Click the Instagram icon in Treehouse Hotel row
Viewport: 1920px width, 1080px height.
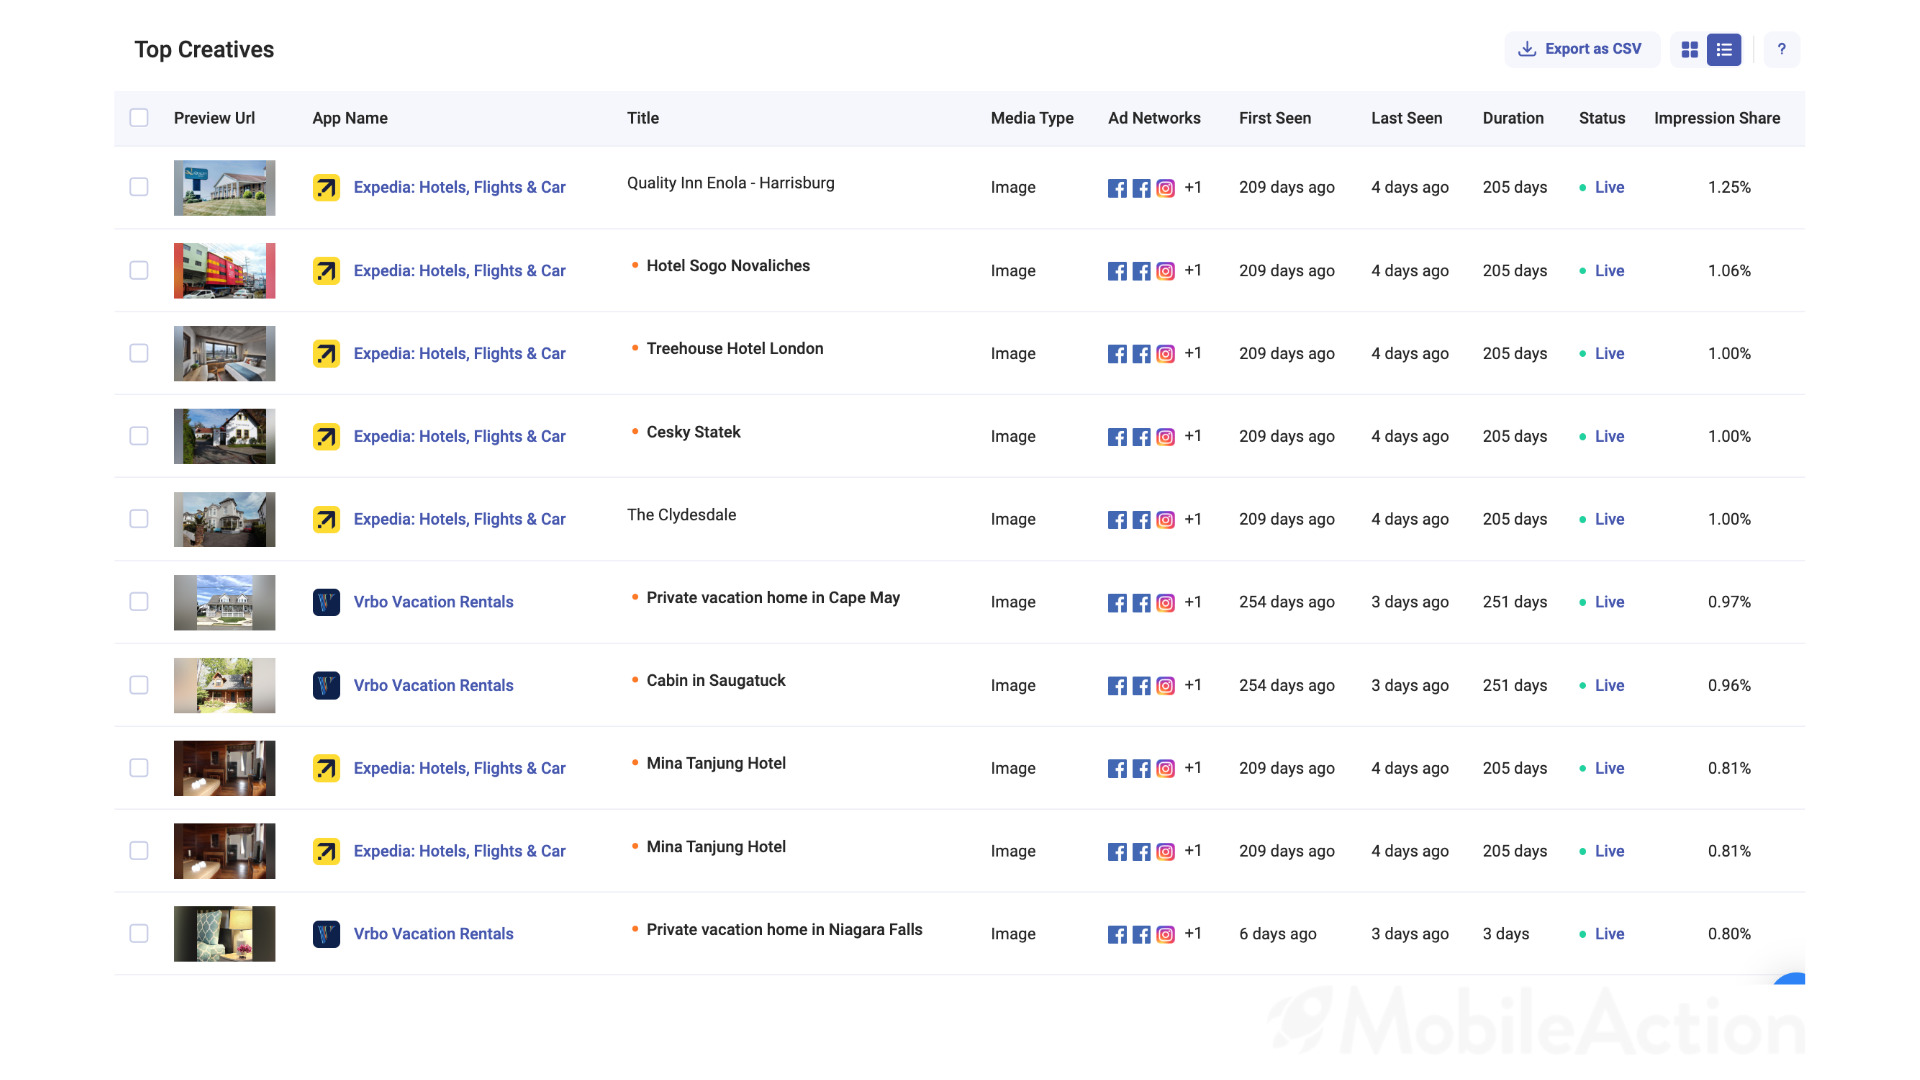[1165, 354]
